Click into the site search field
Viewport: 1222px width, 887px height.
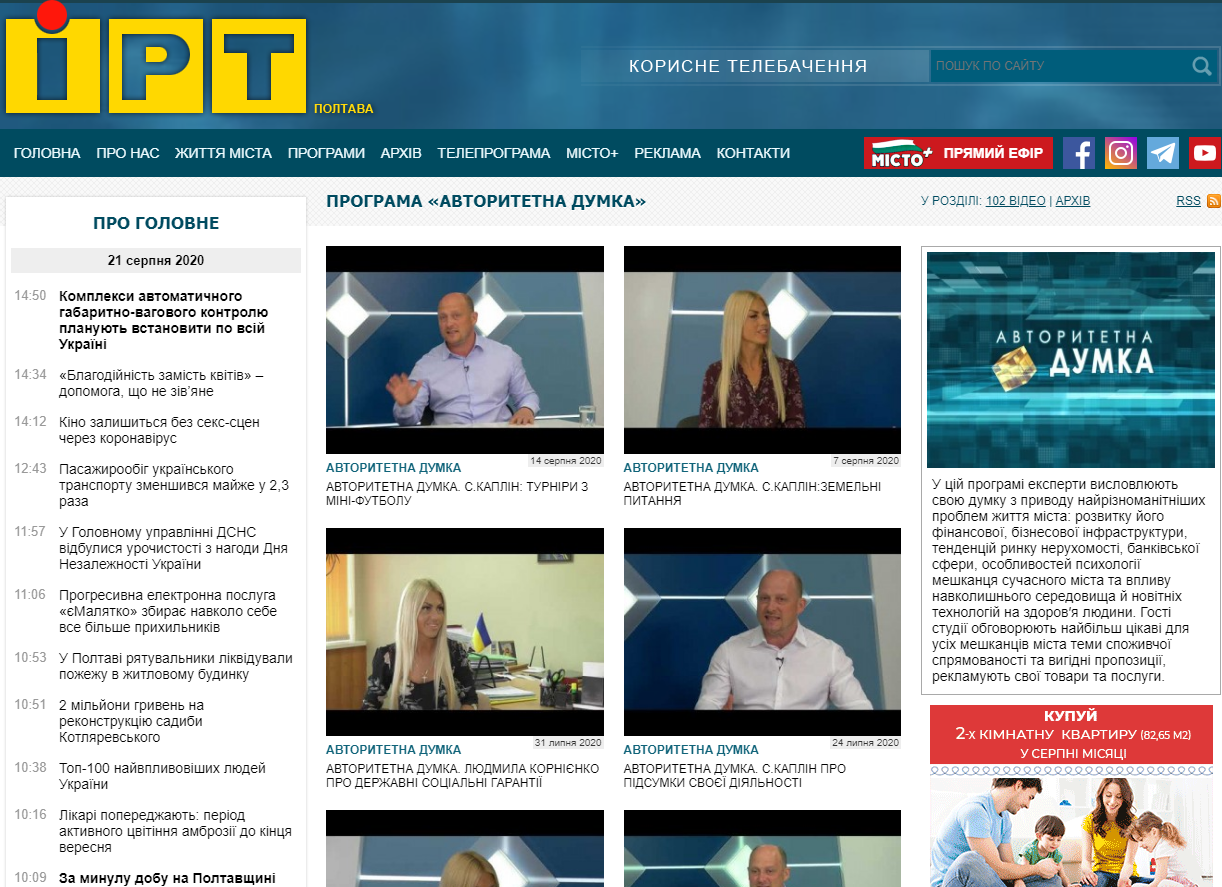pyautogui.click(x=1060, y=66)
